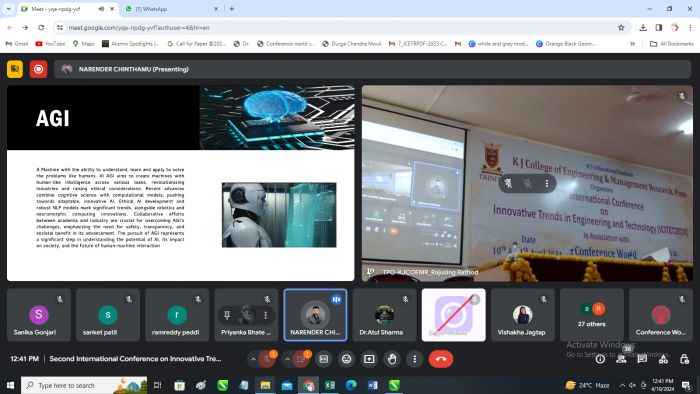Toggle the camera button in call bar
700x394 pixels.
pos(300,359)
